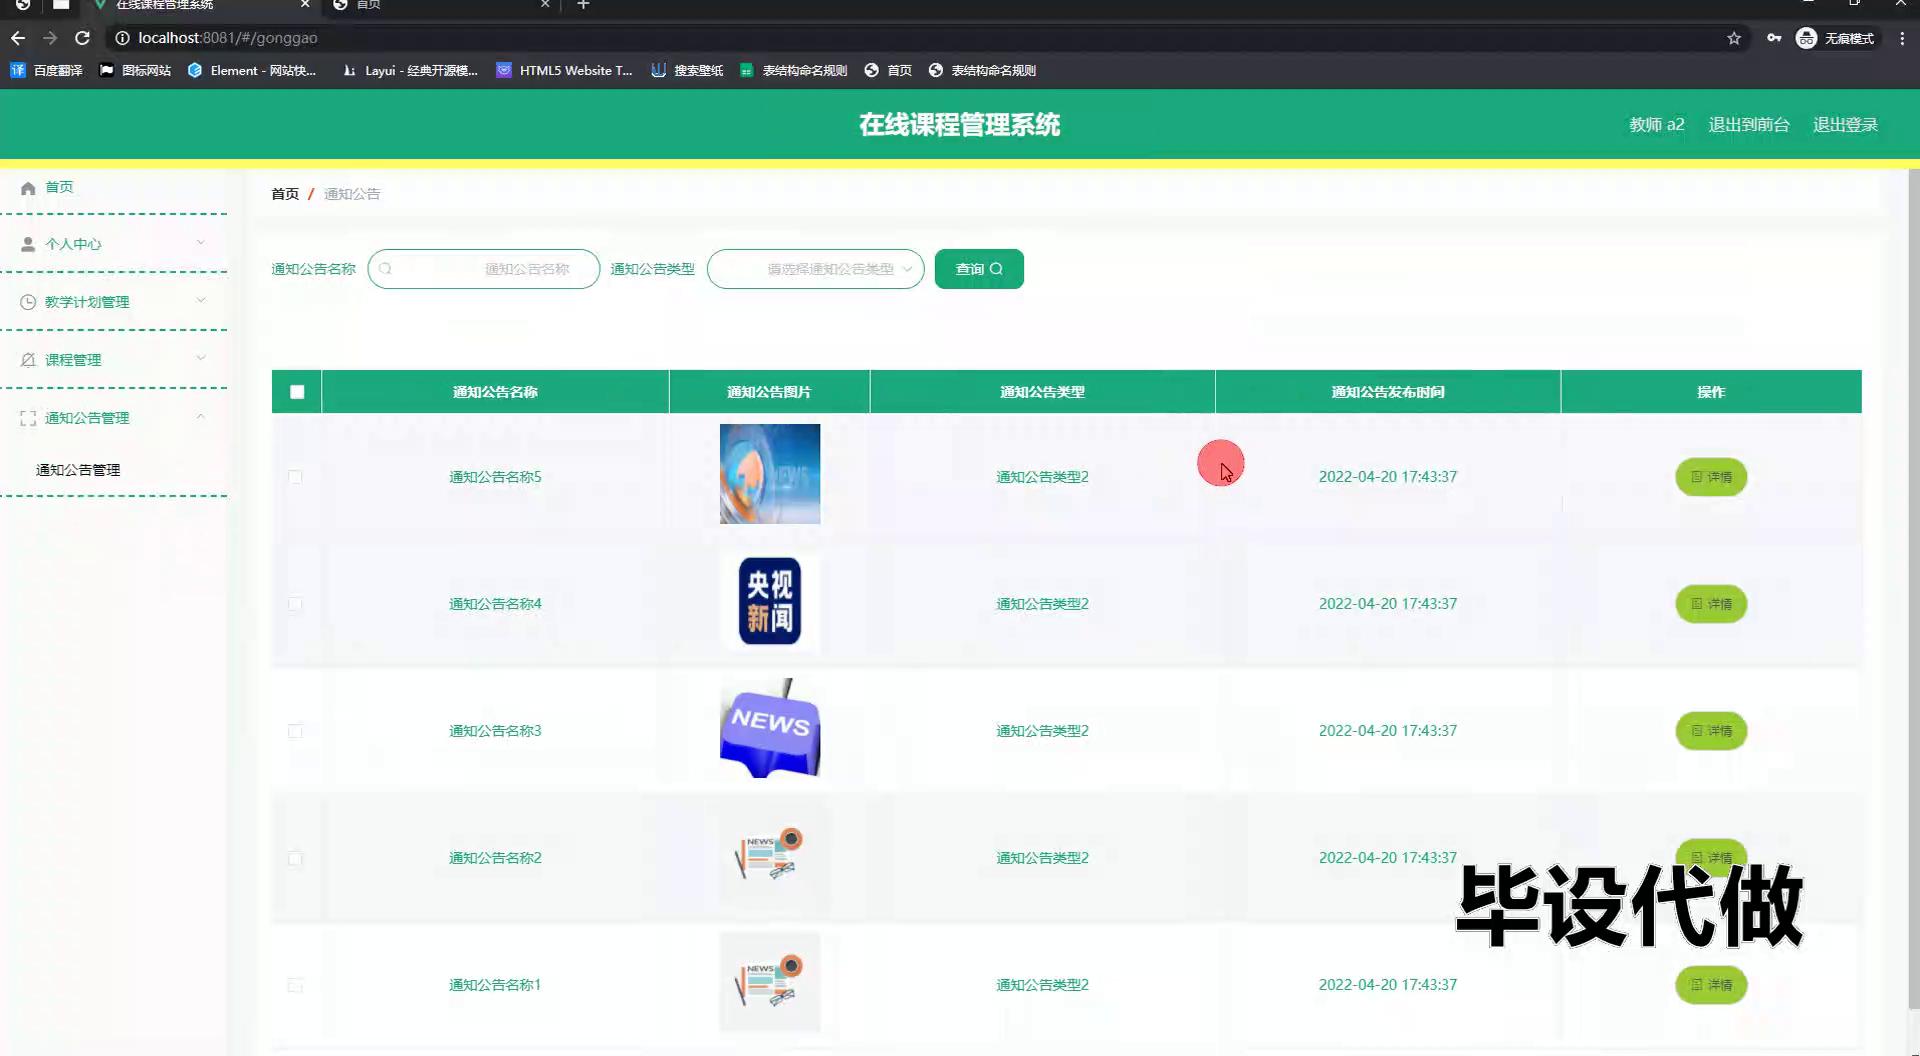Switch to the second browser tab 首页
The image size is (1920, 1056).
(440, 5)
